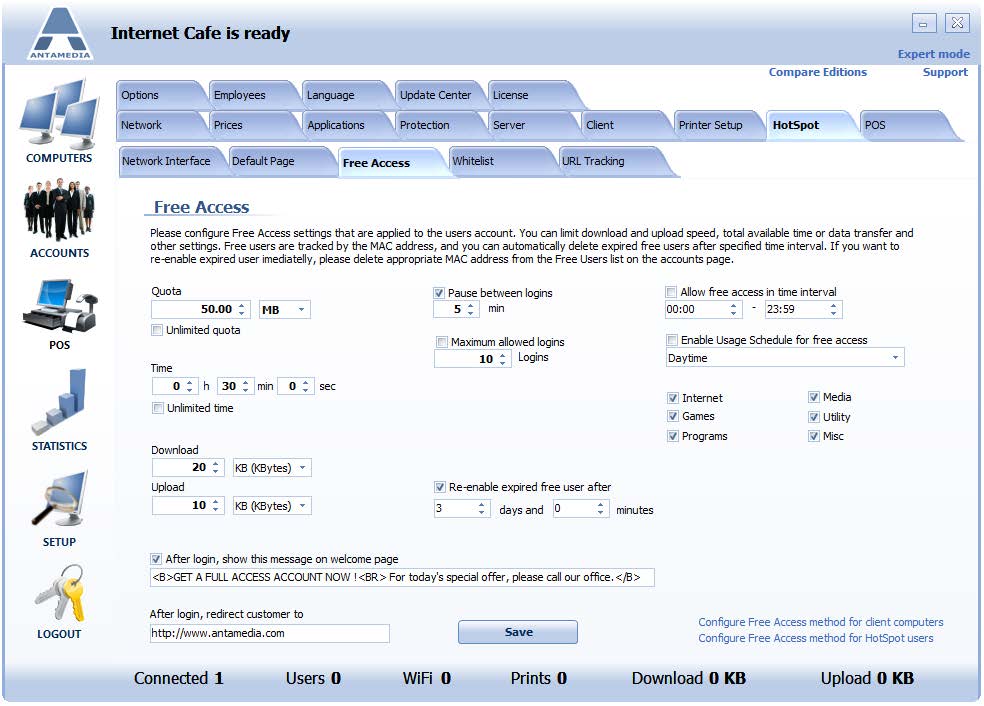Enable Usage Schedule for free access
The height and width of the screenshot is (706, 984).
(x=672, y=340)
